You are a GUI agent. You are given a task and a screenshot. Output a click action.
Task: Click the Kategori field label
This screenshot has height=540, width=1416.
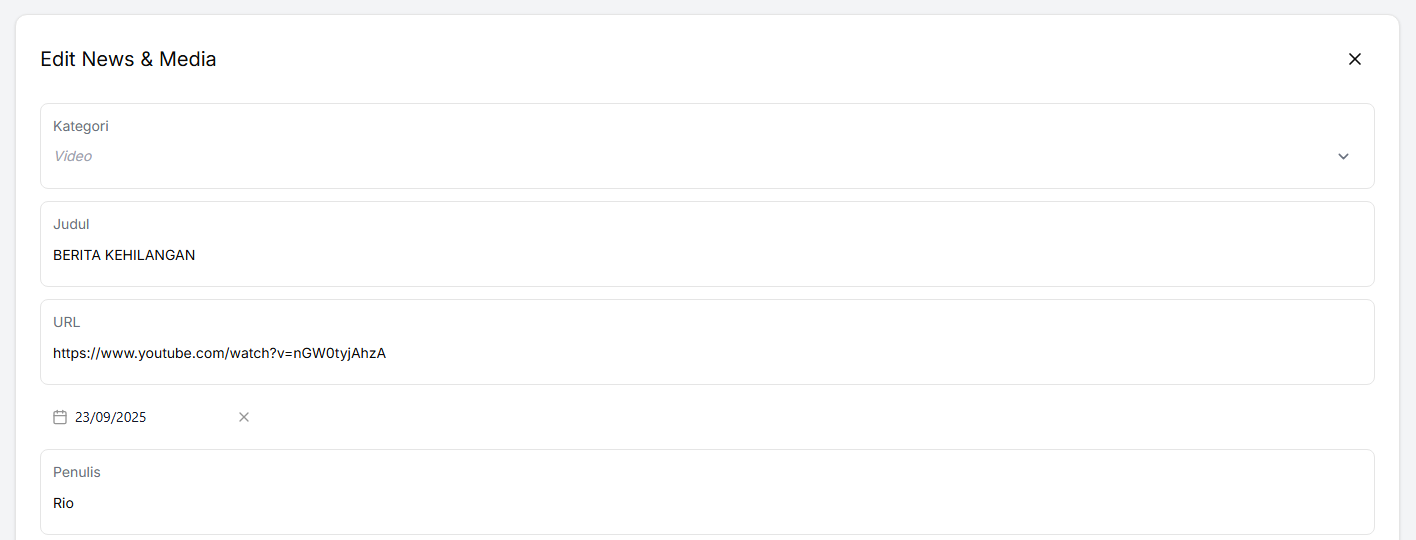click(81, 126)
